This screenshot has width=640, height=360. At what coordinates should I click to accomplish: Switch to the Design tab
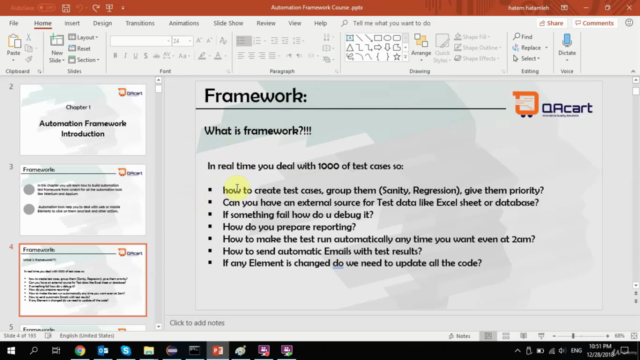[102, 23]
